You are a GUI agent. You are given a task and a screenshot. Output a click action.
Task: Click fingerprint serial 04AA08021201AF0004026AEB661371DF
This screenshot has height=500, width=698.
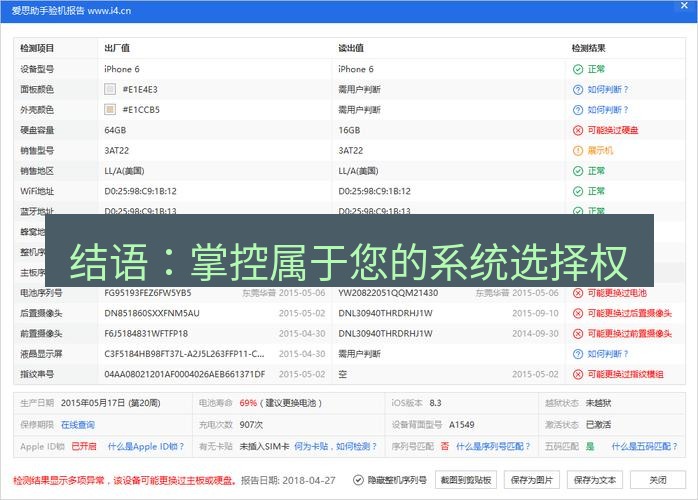185,374
